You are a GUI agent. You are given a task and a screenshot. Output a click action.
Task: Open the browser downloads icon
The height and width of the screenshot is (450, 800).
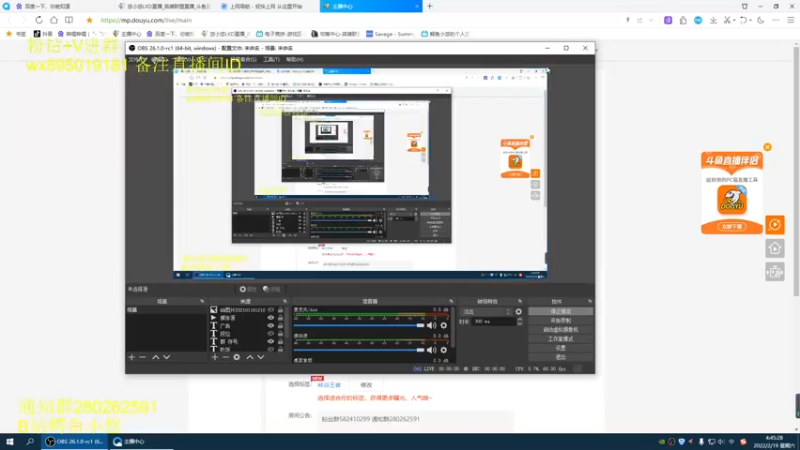tap(713, 20)
